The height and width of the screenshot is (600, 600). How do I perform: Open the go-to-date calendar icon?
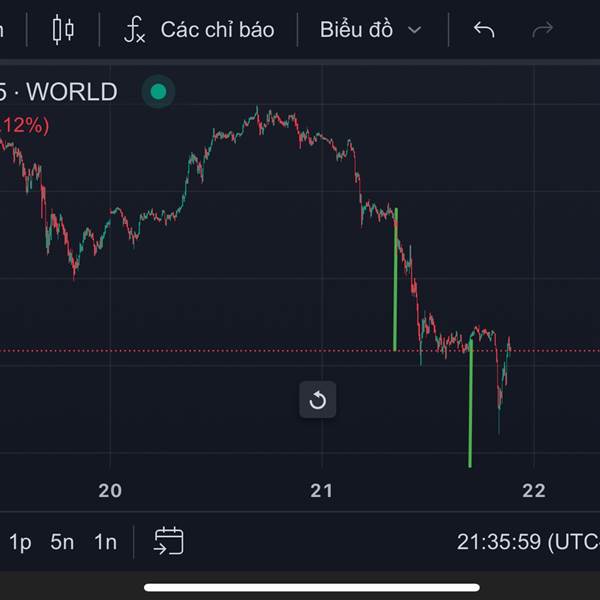[168, 542]
